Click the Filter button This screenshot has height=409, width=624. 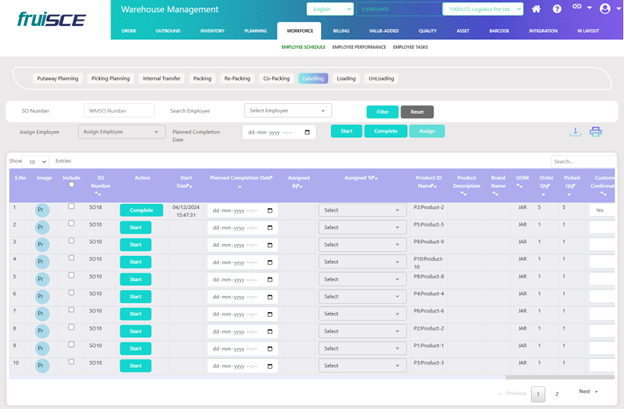(381, 111)
